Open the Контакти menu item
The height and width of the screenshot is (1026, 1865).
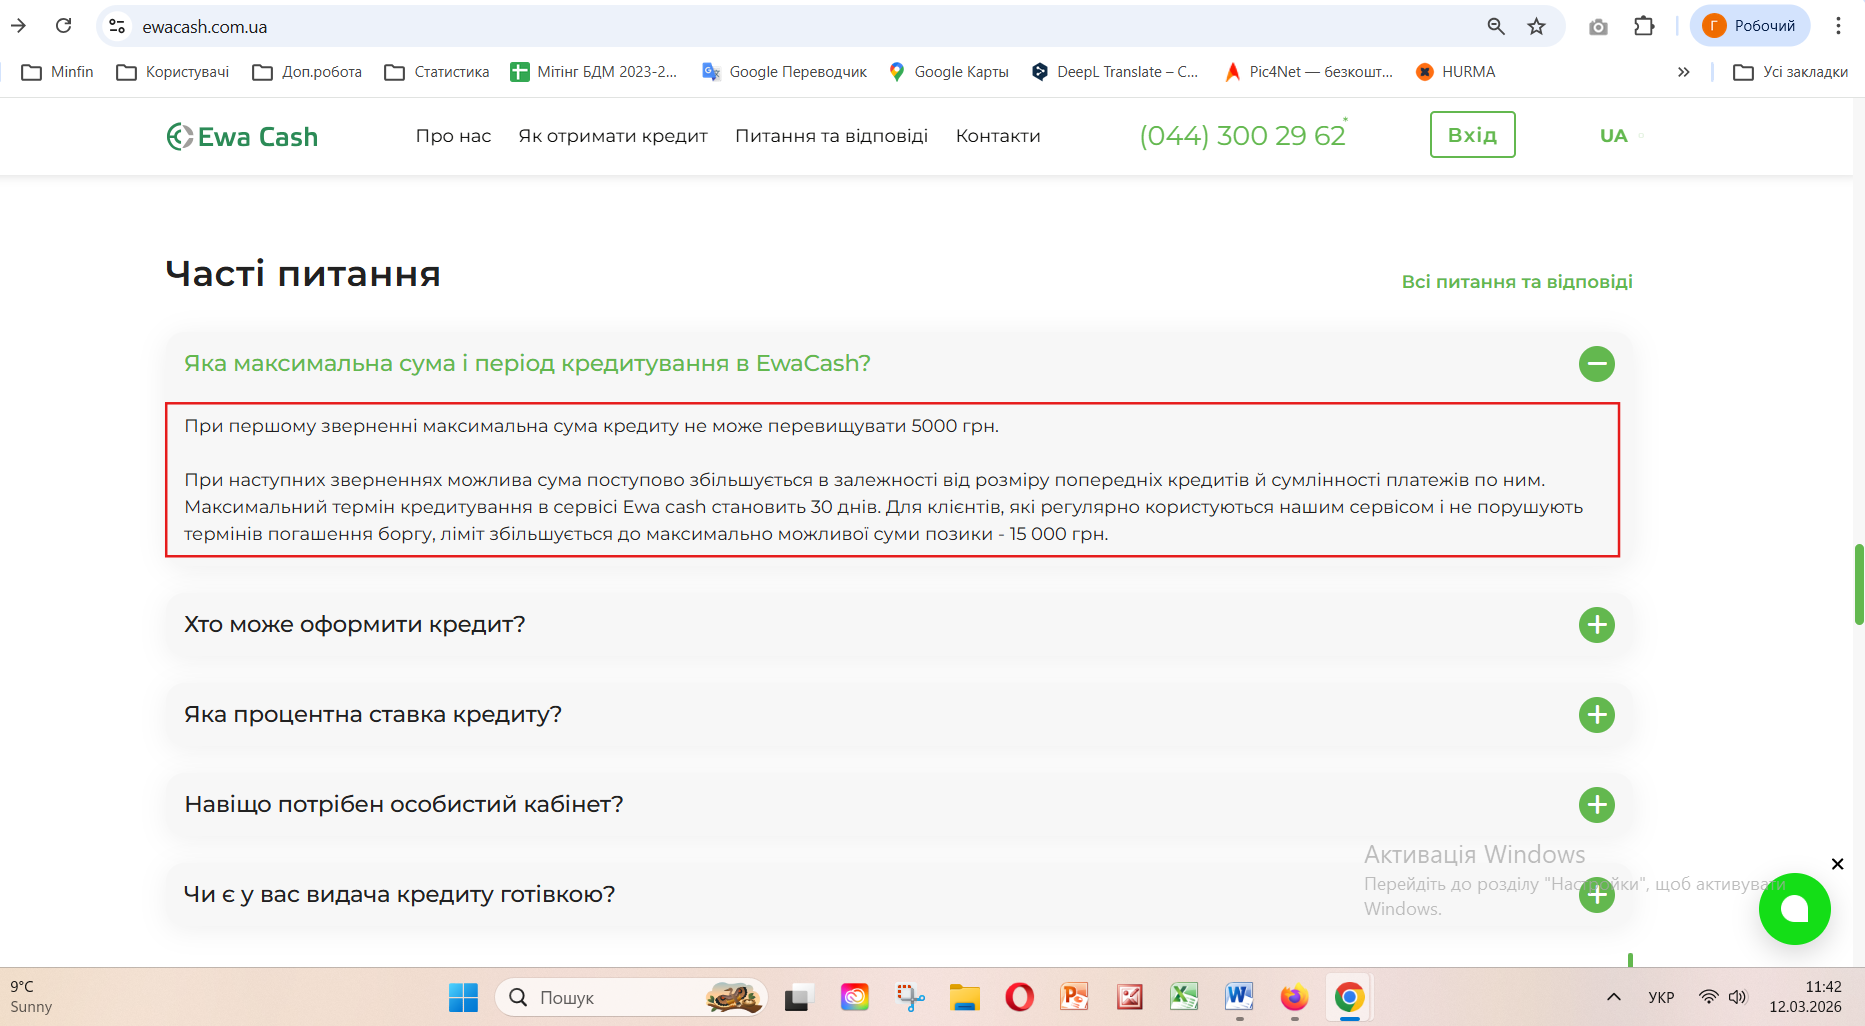pos(998,136)
